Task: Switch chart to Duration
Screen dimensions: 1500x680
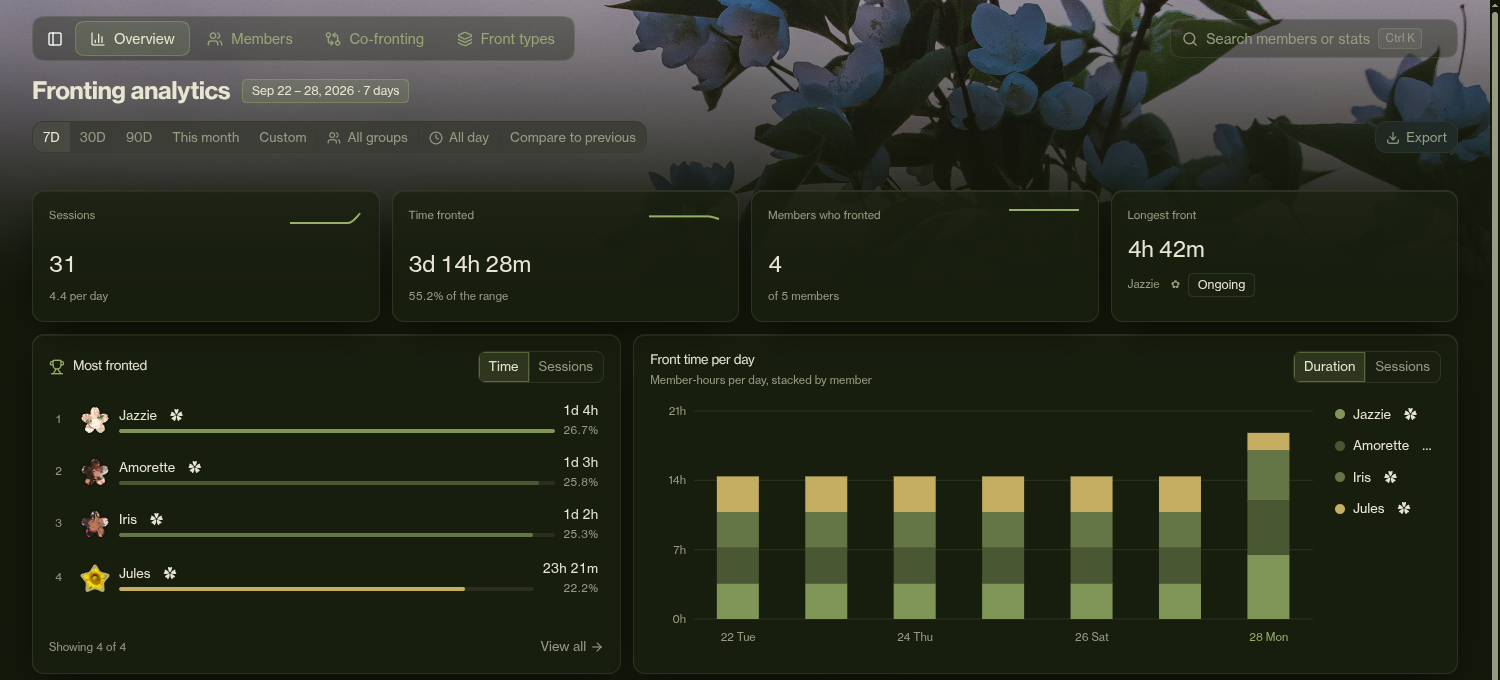Action: point(1329,366)
